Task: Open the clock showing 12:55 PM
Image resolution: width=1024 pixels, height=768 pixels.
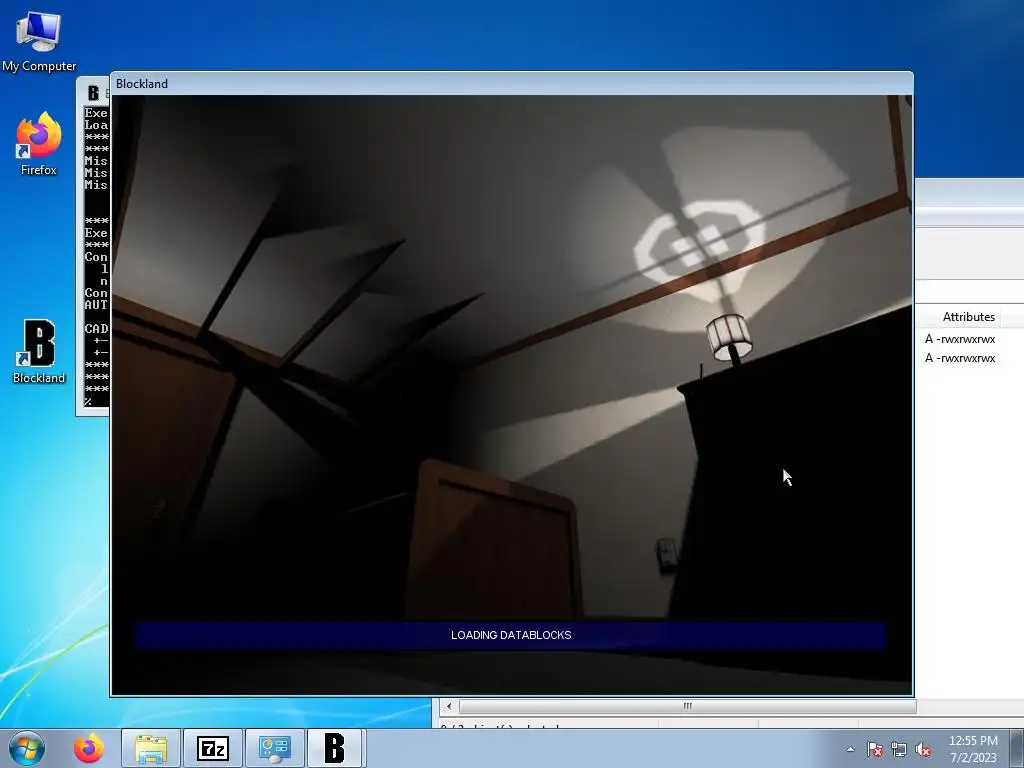Action: pyautogui.click(x=973, y=749)
